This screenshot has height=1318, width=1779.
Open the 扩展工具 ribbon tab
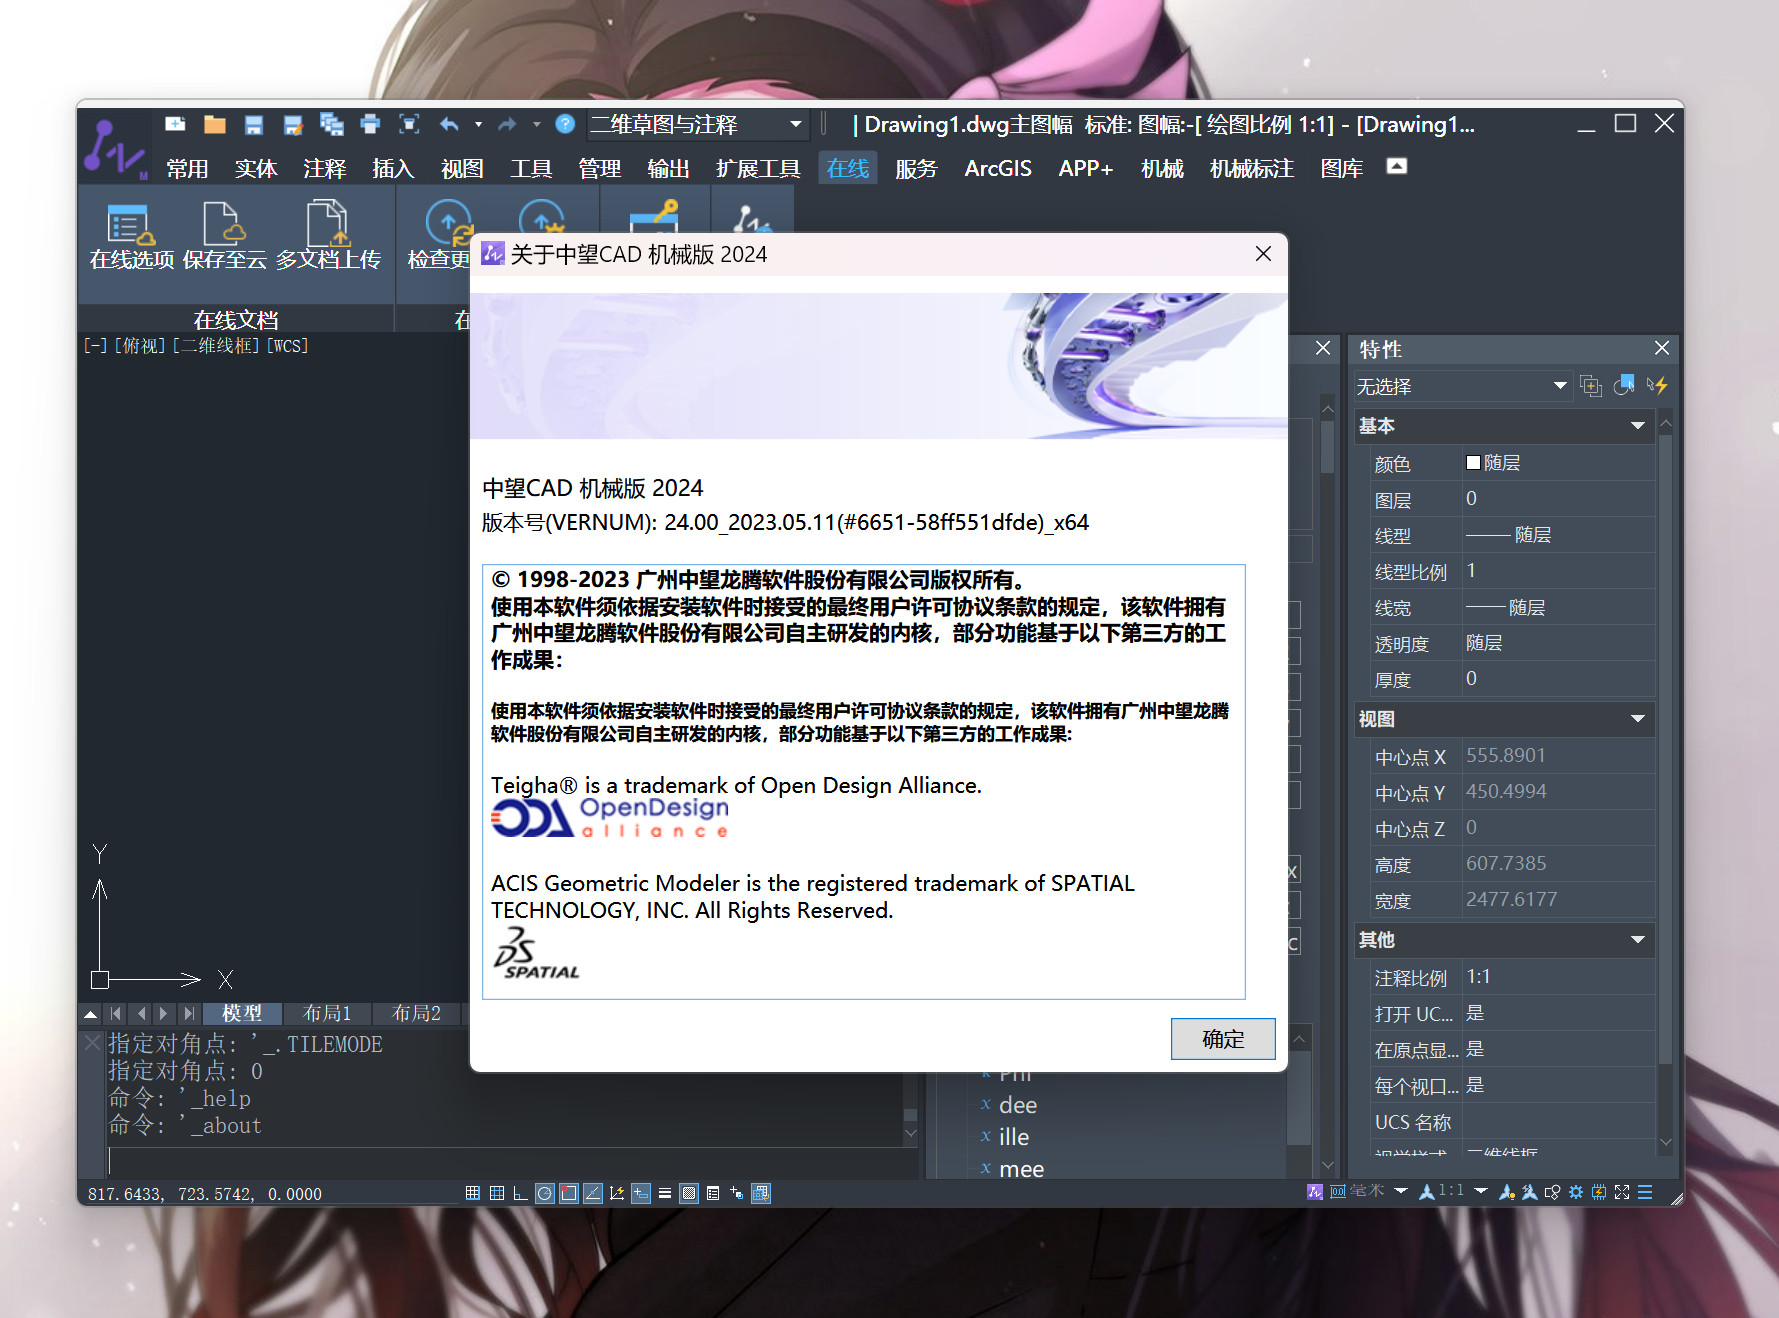[757, 168]
